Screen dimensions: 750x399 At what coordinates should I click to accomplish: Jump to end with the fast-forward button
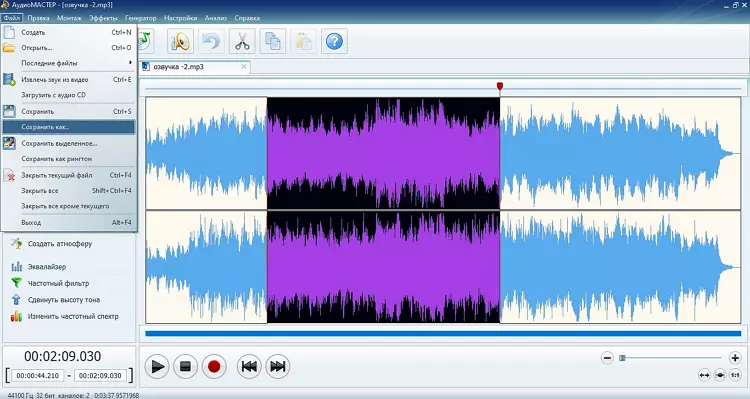[277, 366]
